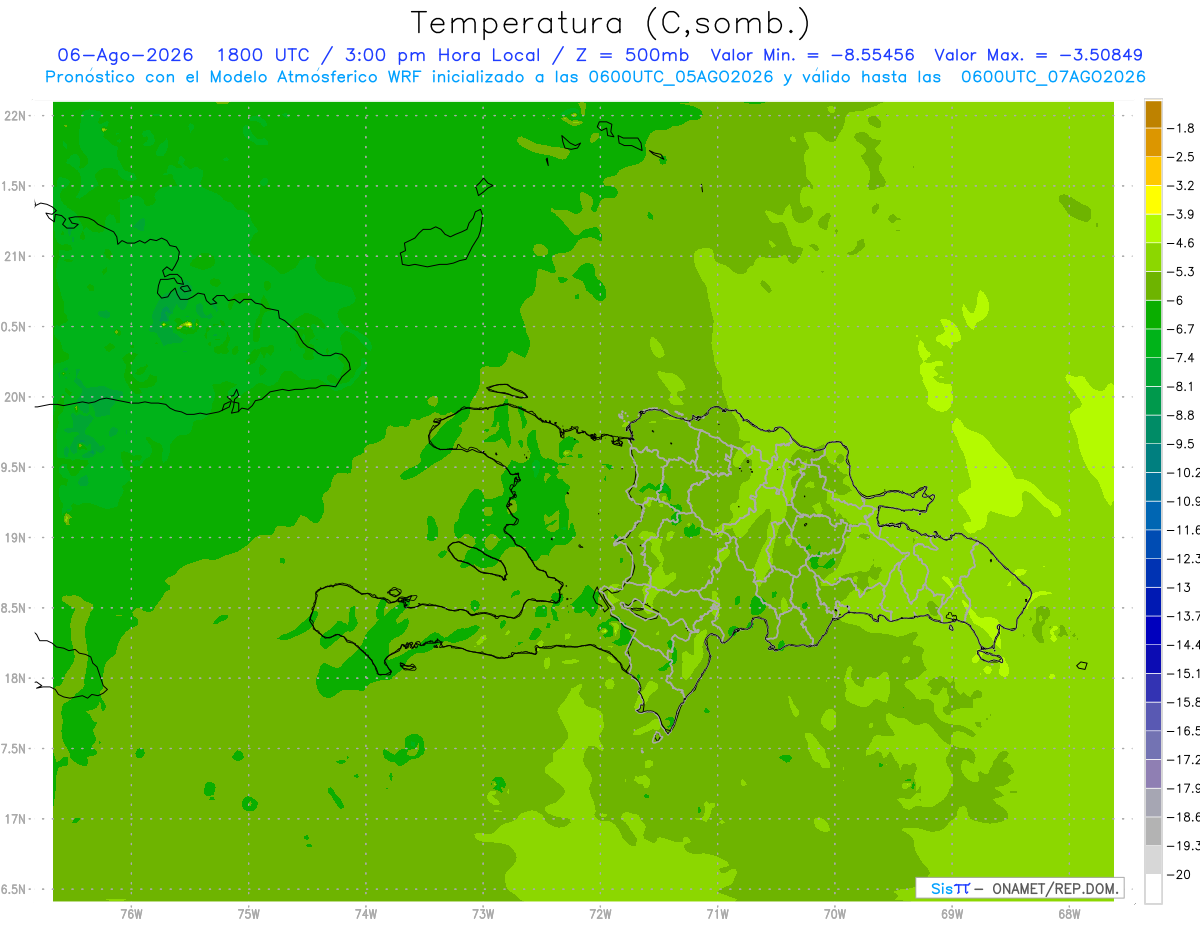Click the date text '06-Ago-2026'
The height and width of the screenshot is (927, 1200).
click(x=125, y=55)
